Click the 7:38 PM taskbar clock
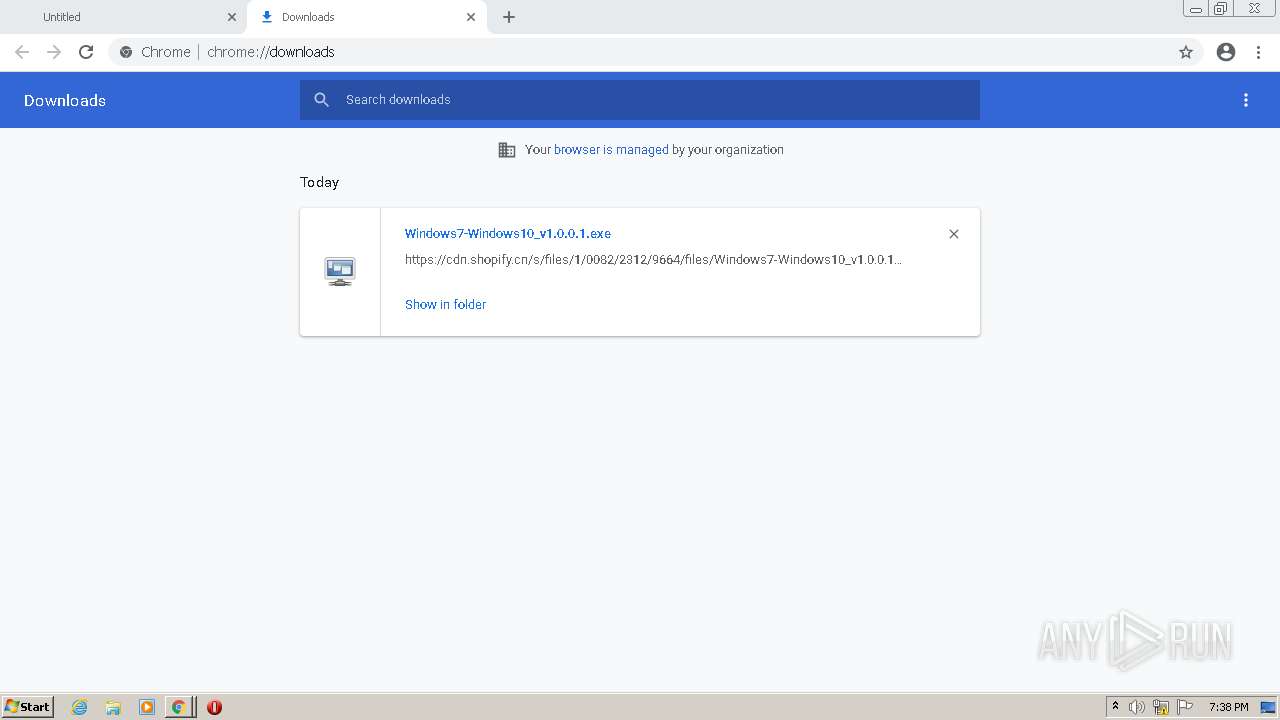The image size is (1280, 720). pyautogui.click(x=1229, y=707)
